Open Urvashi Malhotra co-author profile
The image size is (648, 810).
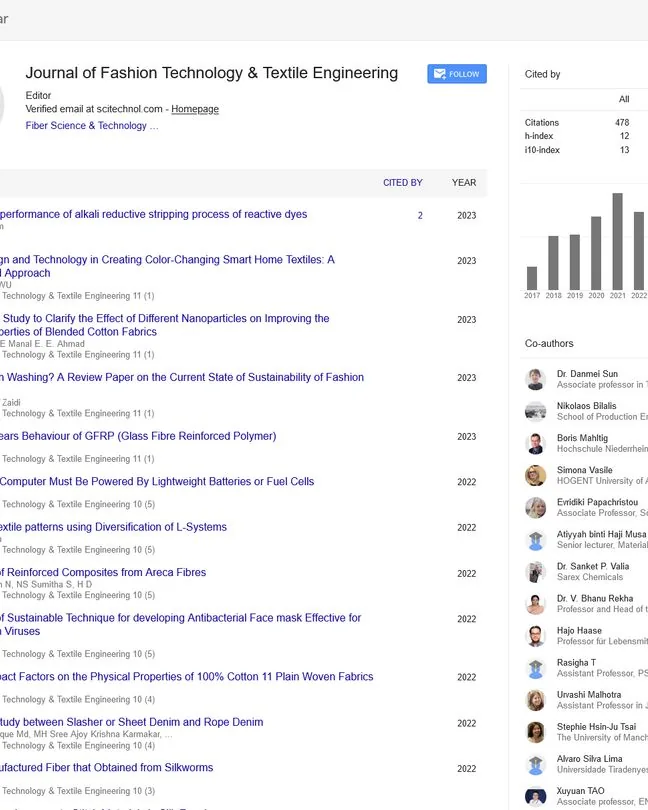pyautogui.click(x=589, y=695)
